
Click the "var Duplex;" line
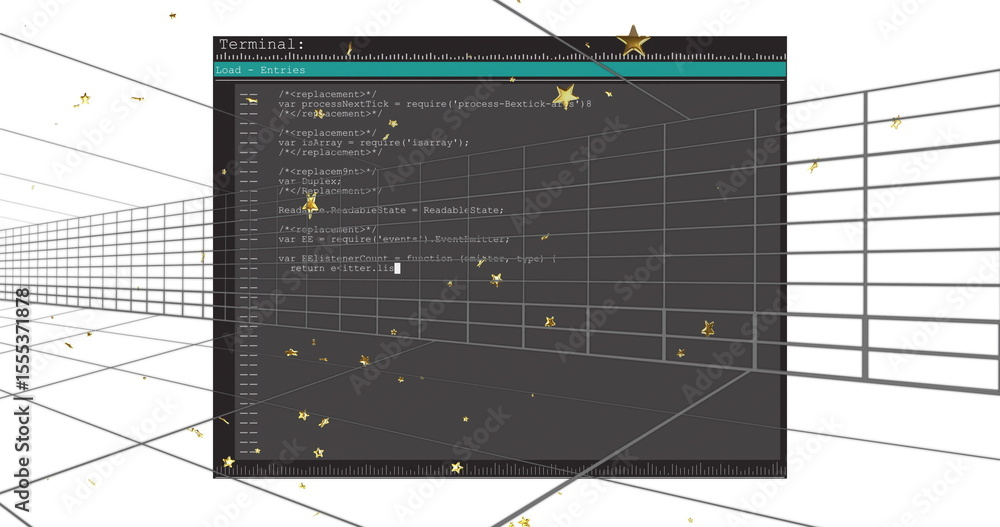click(310, 181)
